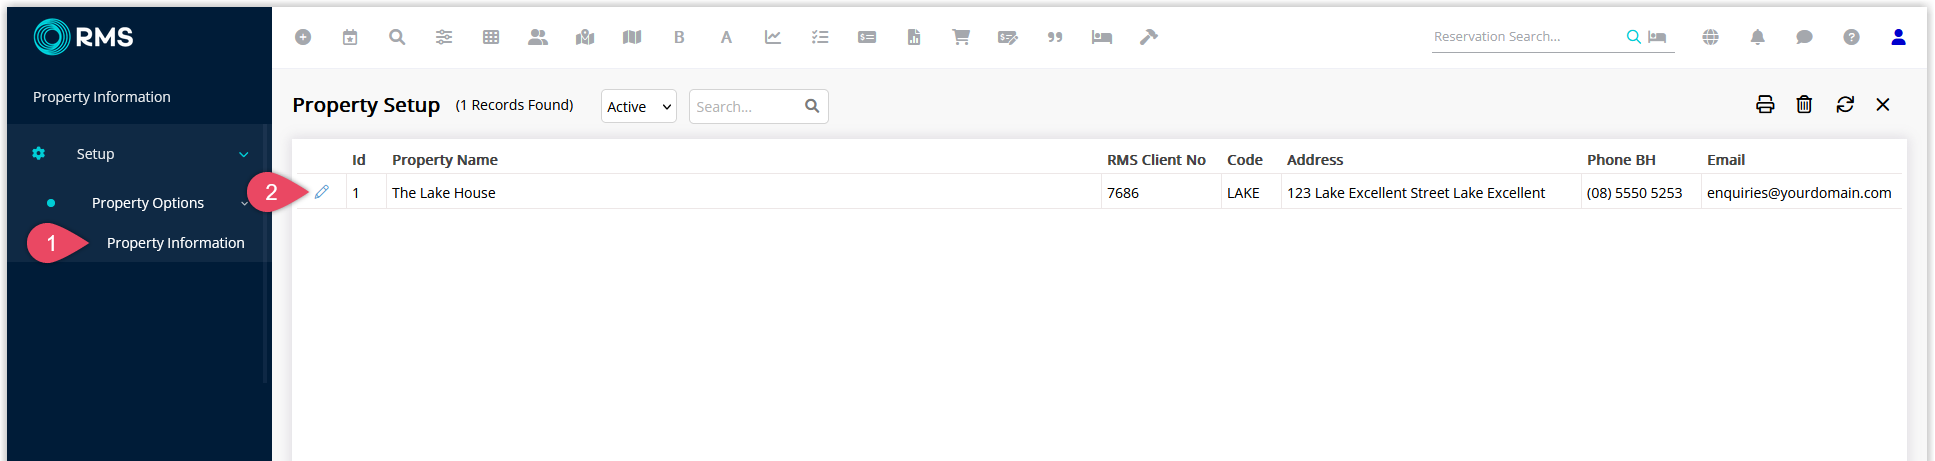Screen dimensions: 1935x461
Task: Open the hammer utilities icon
Action: click(1149, 37)
